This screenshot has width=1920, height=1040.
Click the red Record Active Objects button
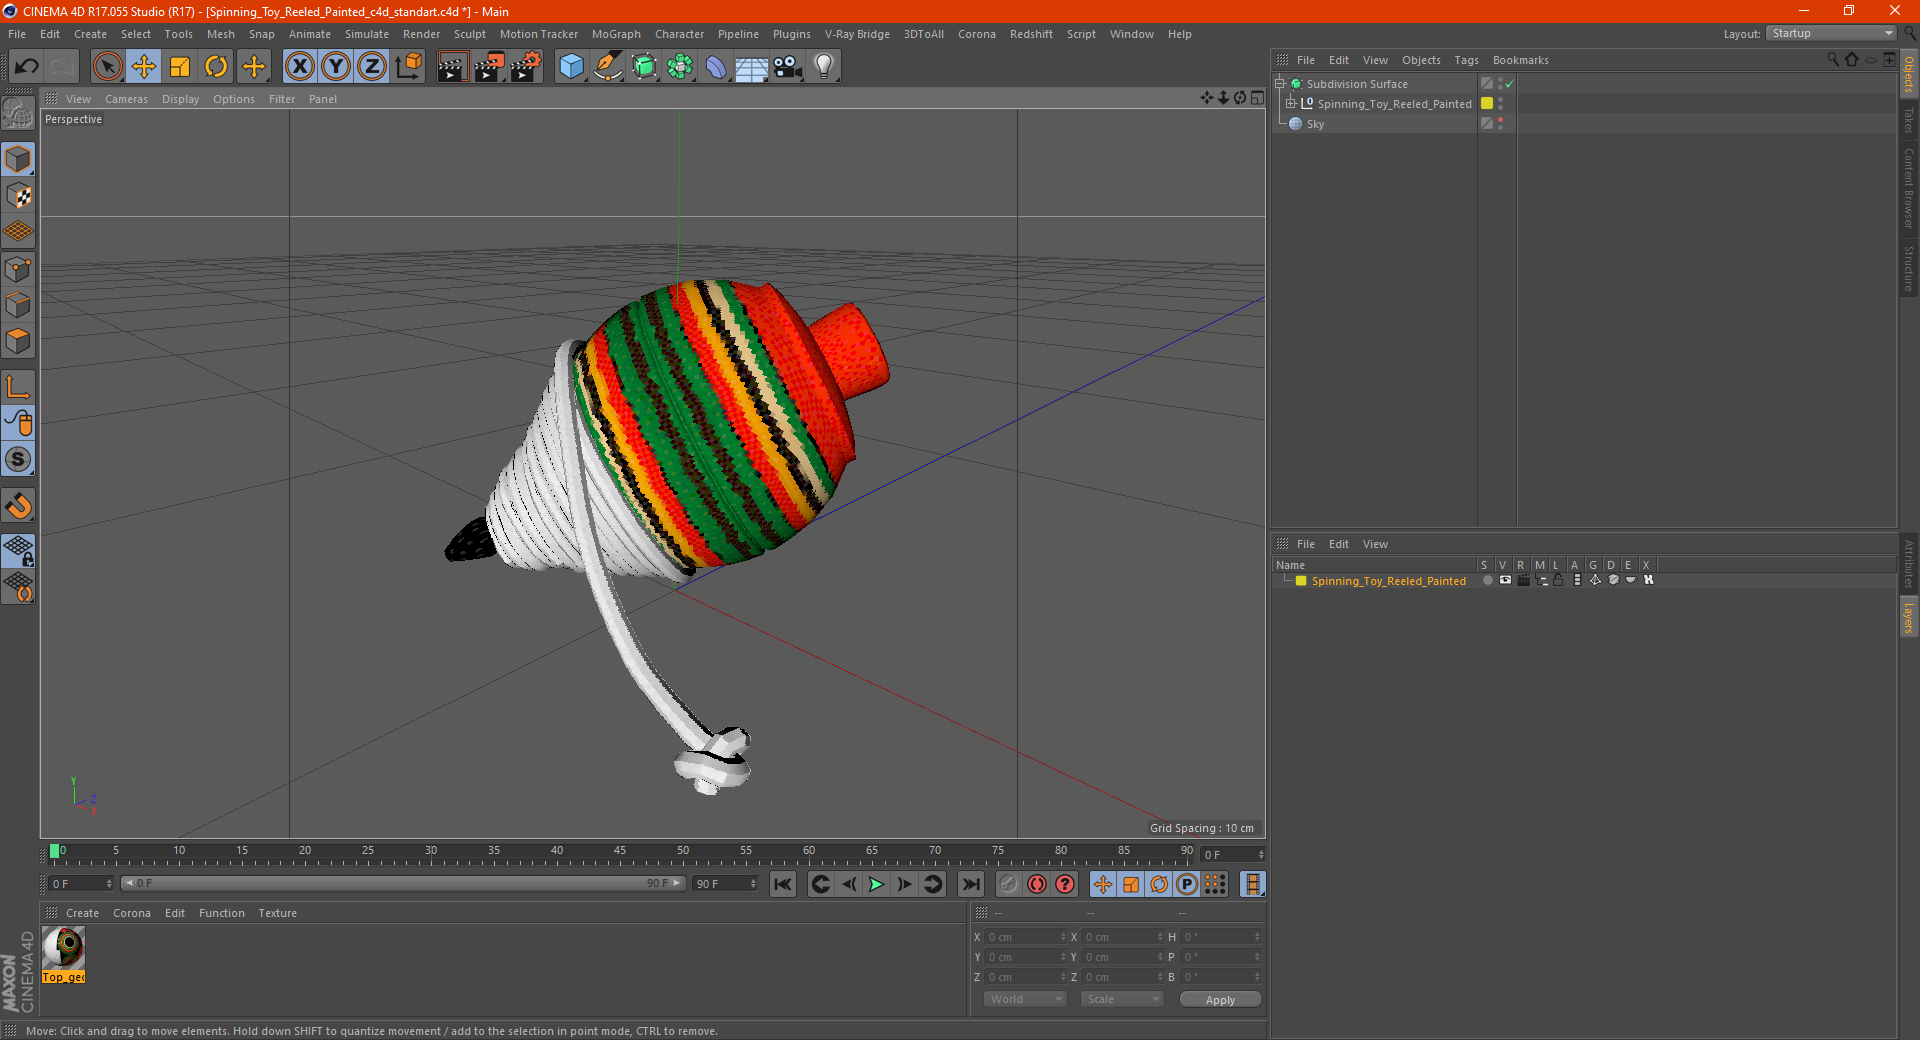pyautogui.click(x=1009, y=884)
